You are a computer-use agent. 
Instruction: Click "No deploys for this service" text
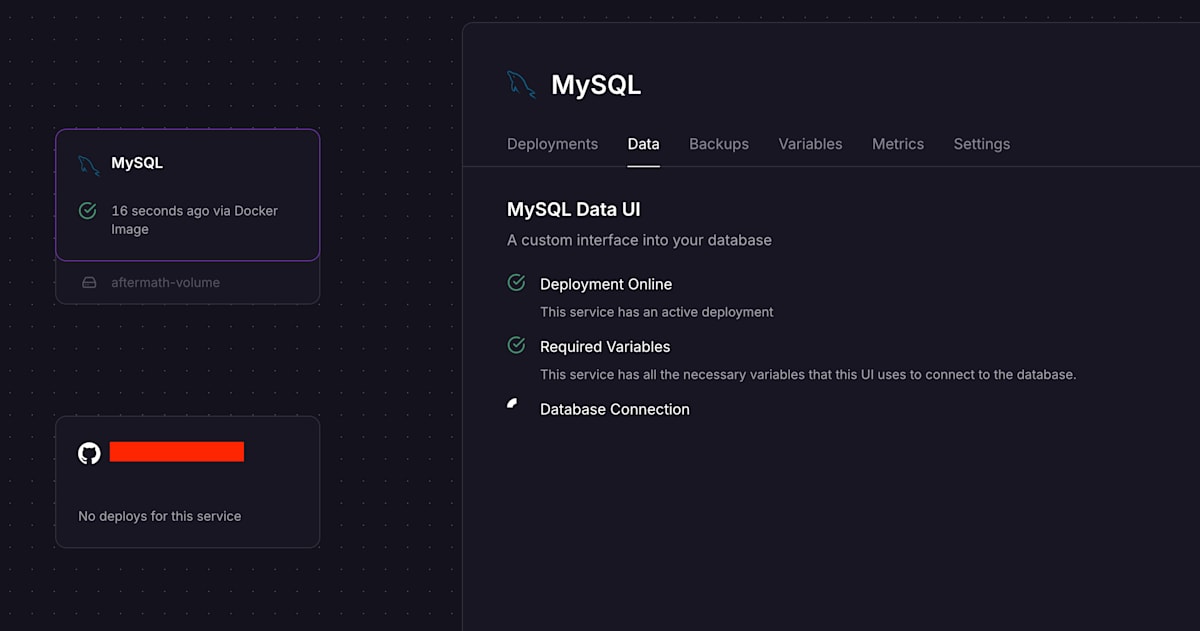160,516
